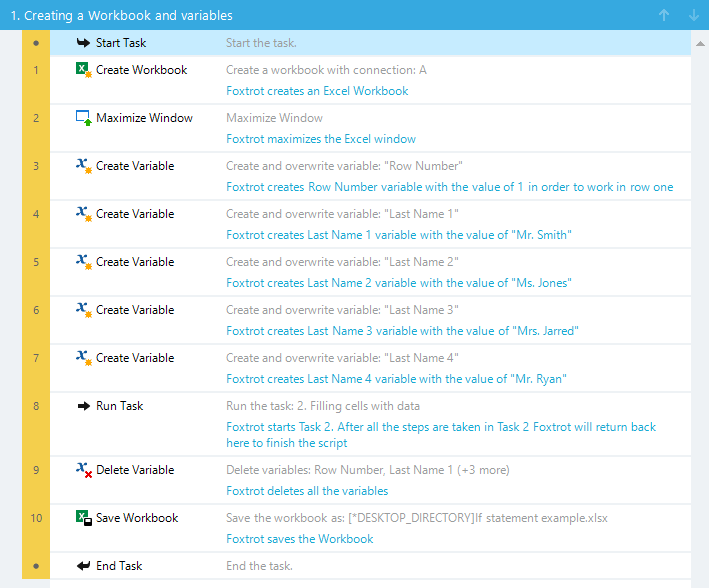
Task: Click the Start Task bullet marker
Action: [x=36, y=43]
